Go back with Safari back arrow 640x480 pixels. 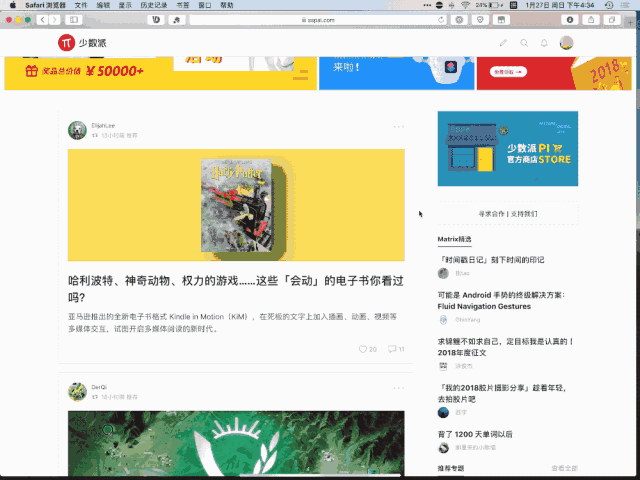pos(42,20)
